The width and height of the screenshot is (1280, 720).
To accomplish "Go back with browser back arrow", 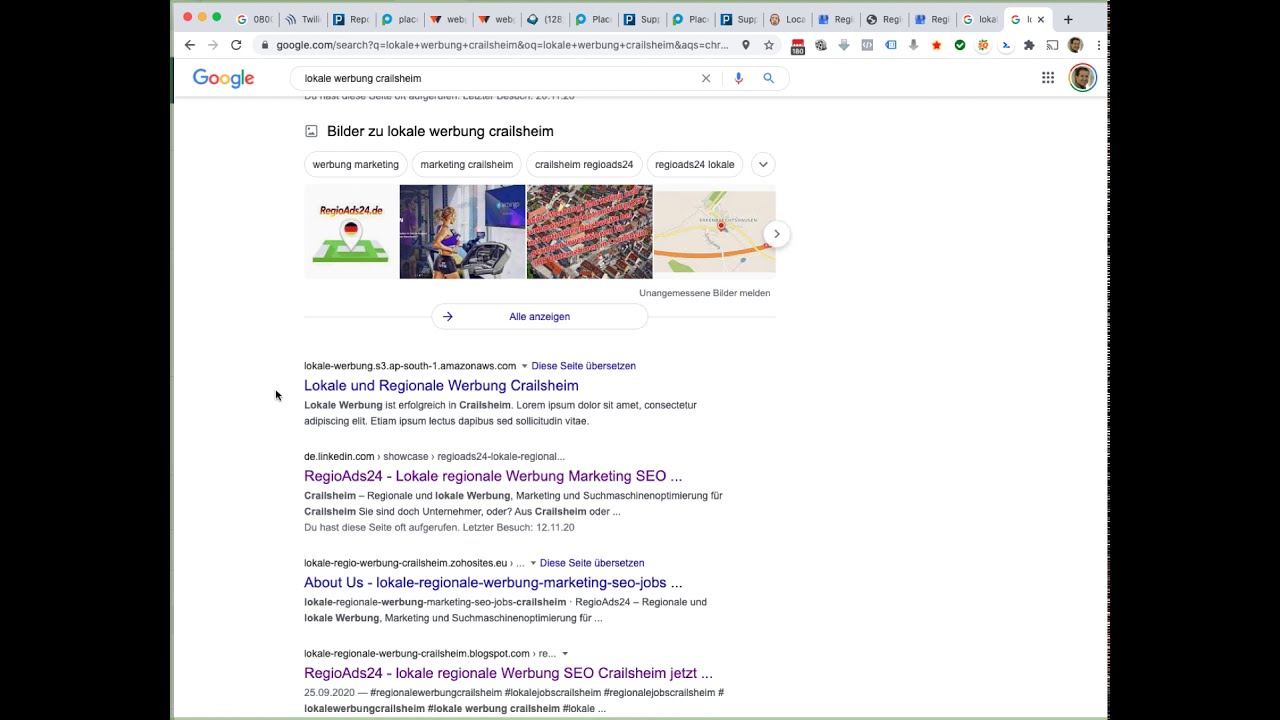I will [x=190, y=45].
